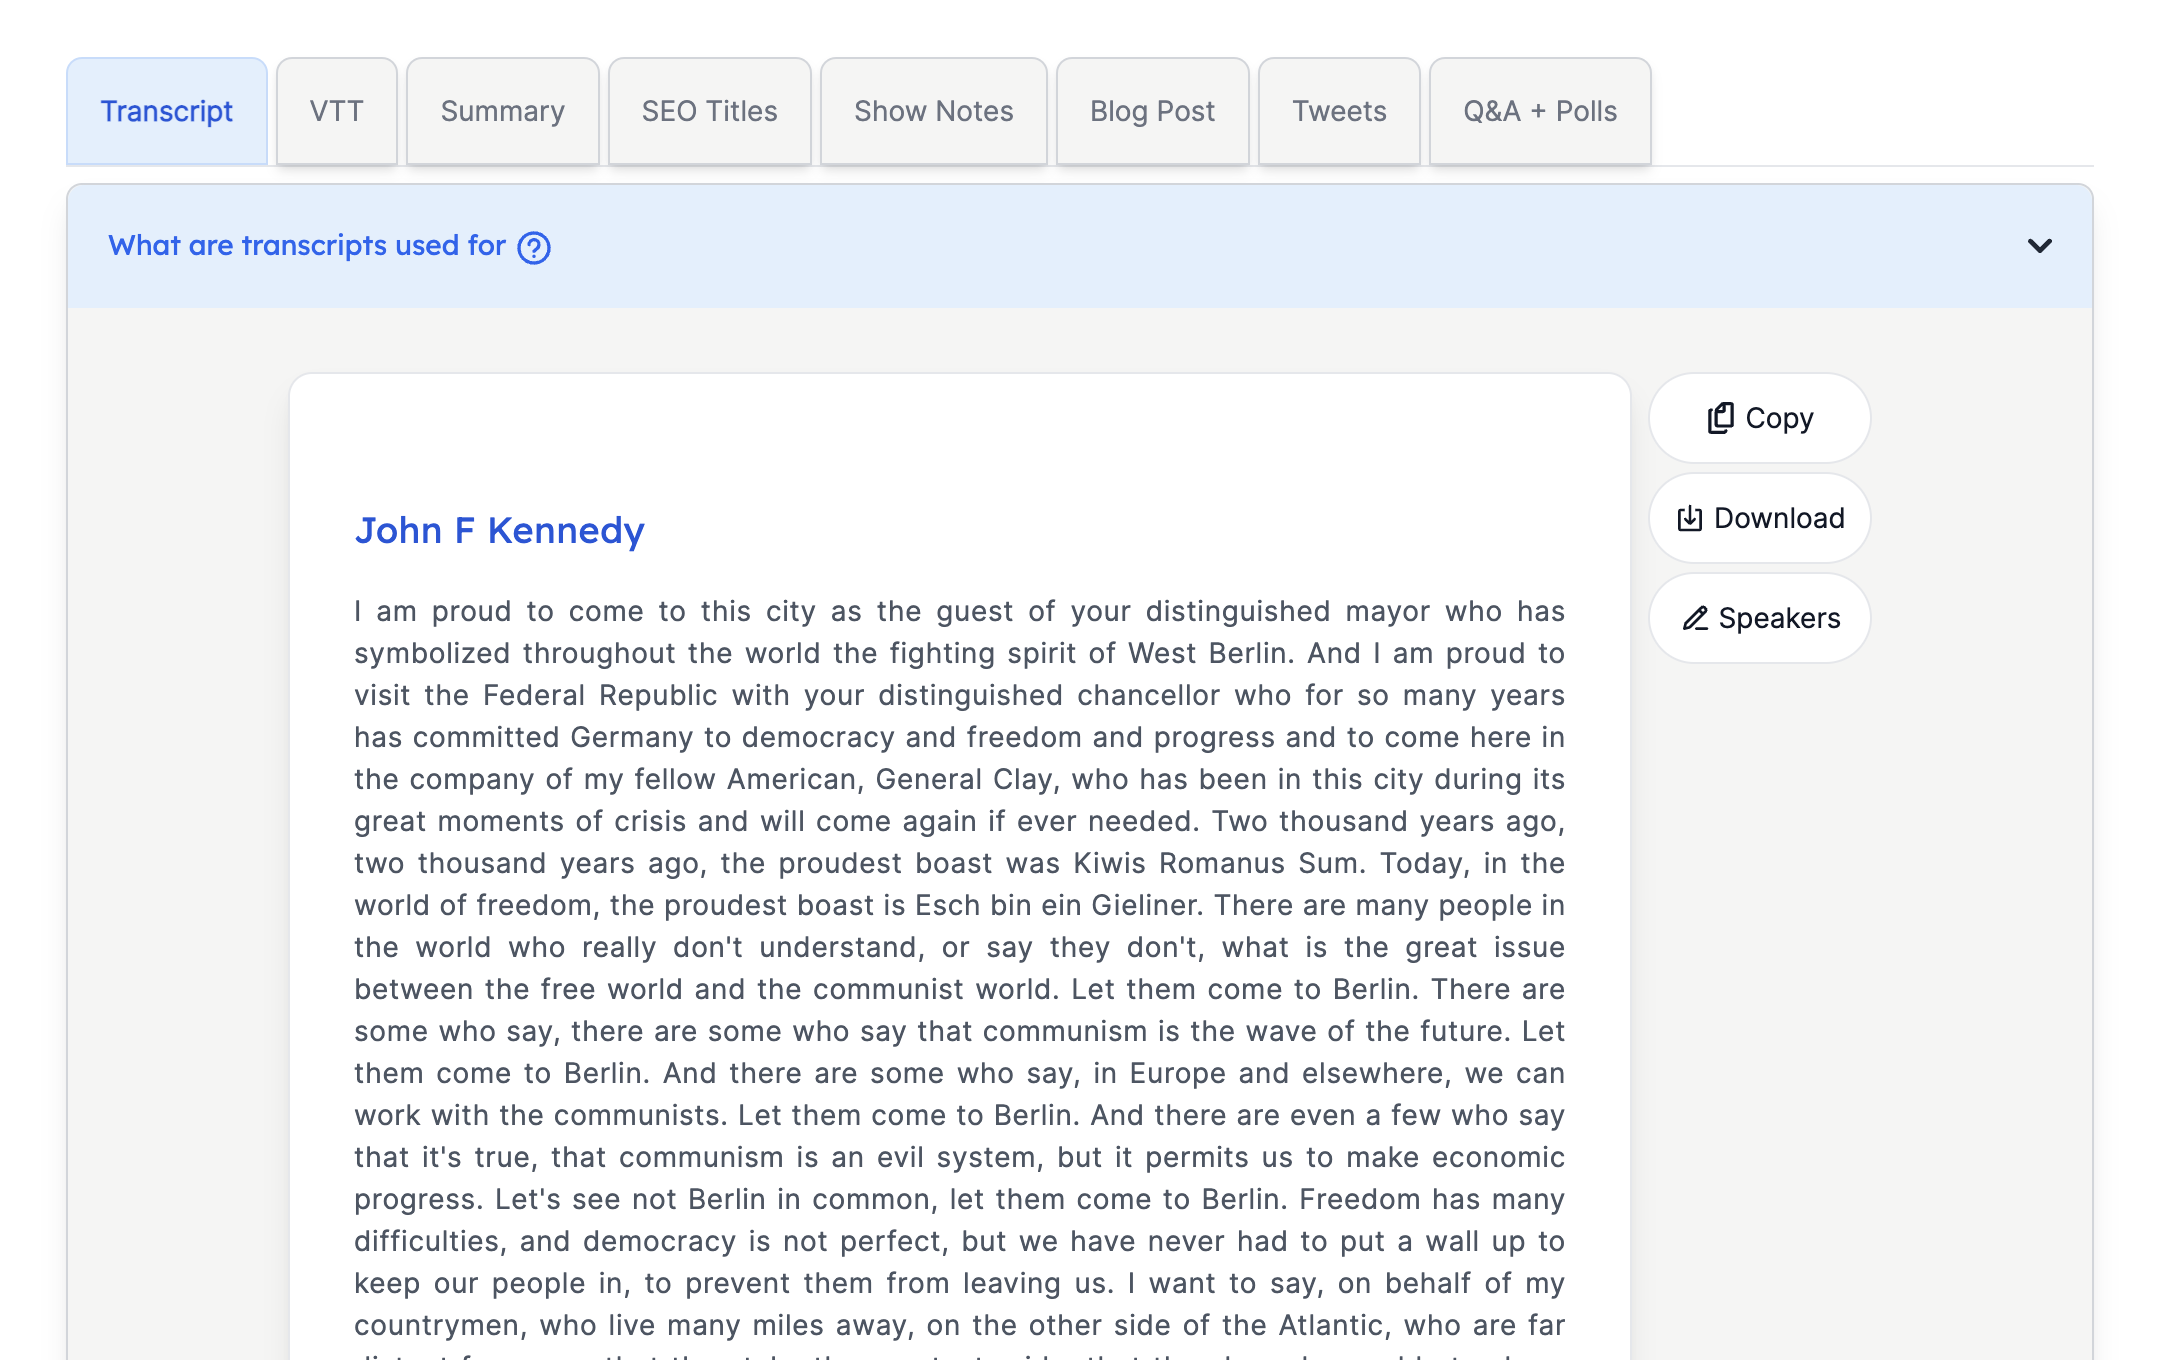Open the Show Notes tab
2164x1360 pixels.
click(934, 111)
